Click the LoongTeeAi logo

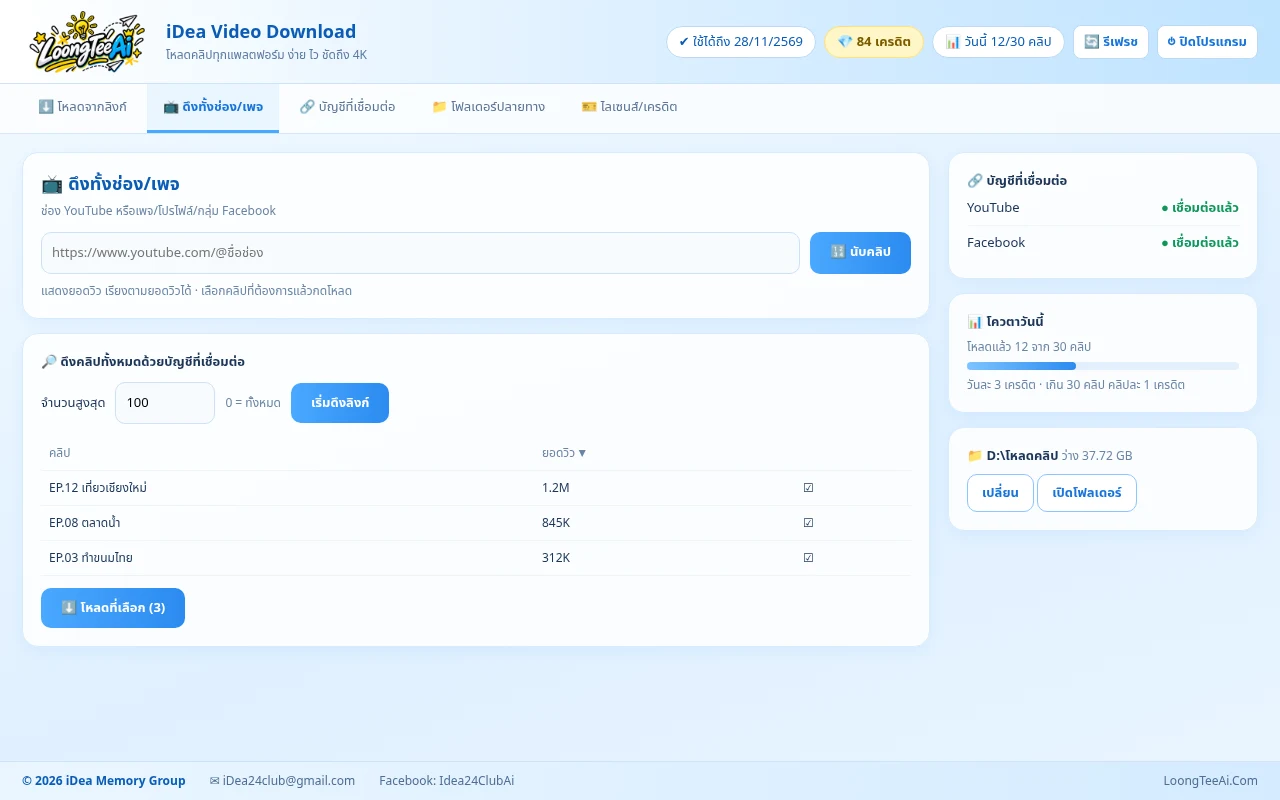(x=87, y=42)
